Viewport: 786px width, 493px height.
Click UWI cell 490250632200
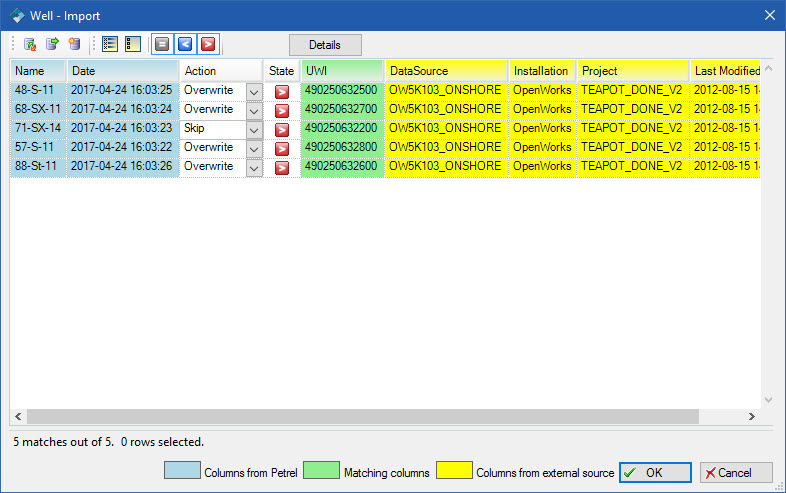341,128
